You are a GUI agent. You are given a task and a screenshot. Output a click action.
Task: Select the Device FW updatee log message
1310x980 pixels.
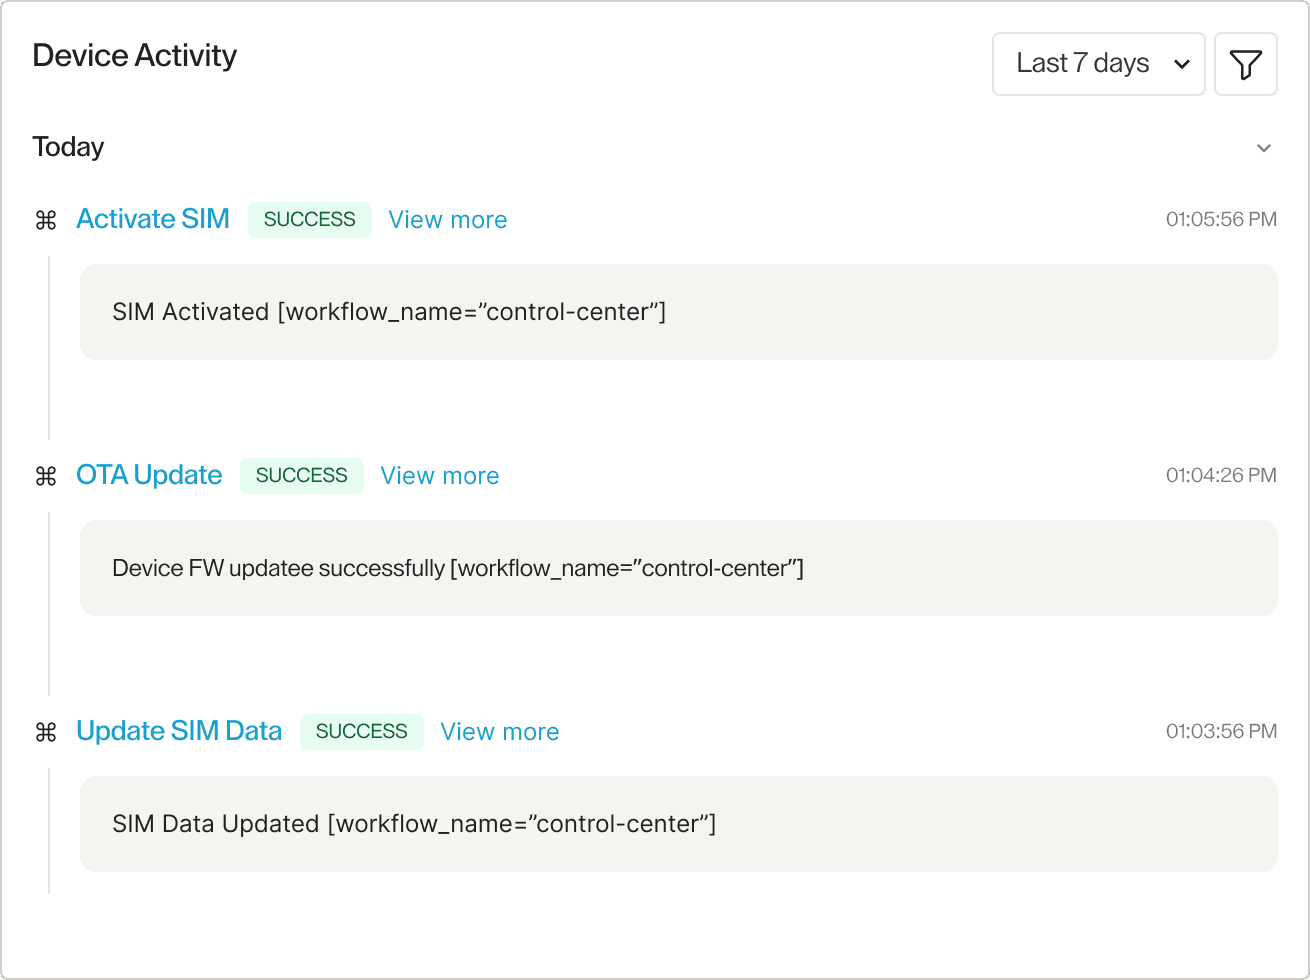pos(678,568)
